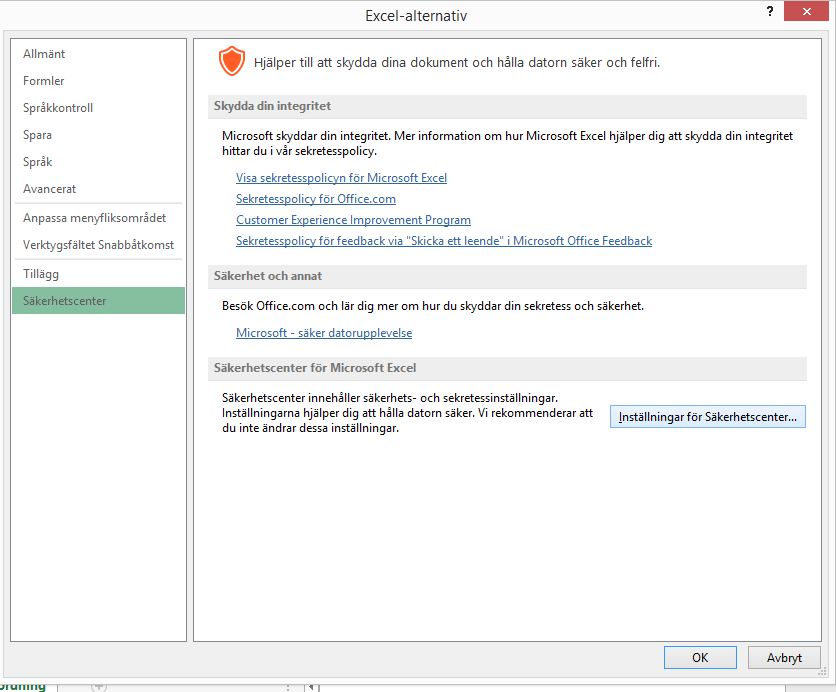Viewport: 836px width, 692px height.
Task: Open Customer Experience Improvement Program link
Action: [x=353, y=220]
